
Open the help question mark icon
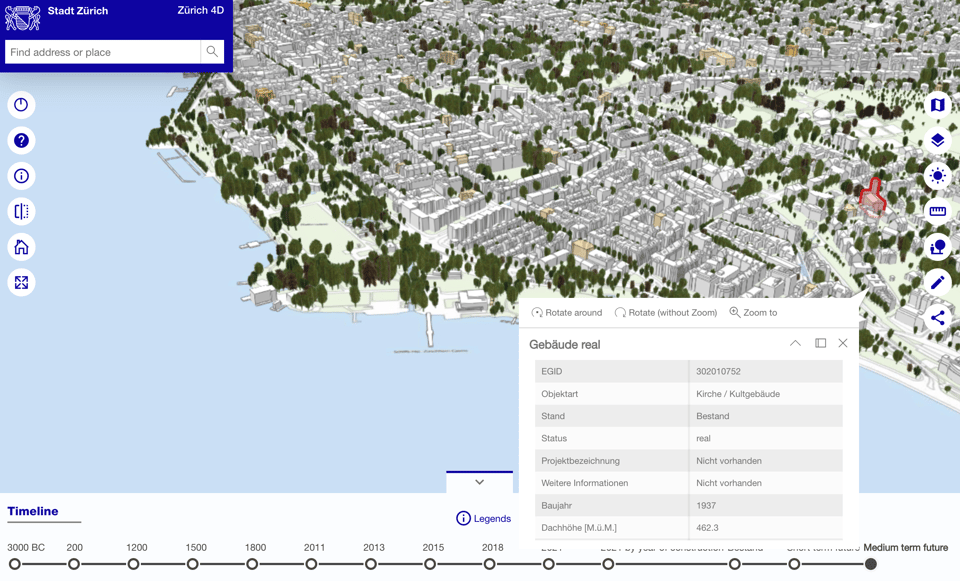(x=21, y=140)
